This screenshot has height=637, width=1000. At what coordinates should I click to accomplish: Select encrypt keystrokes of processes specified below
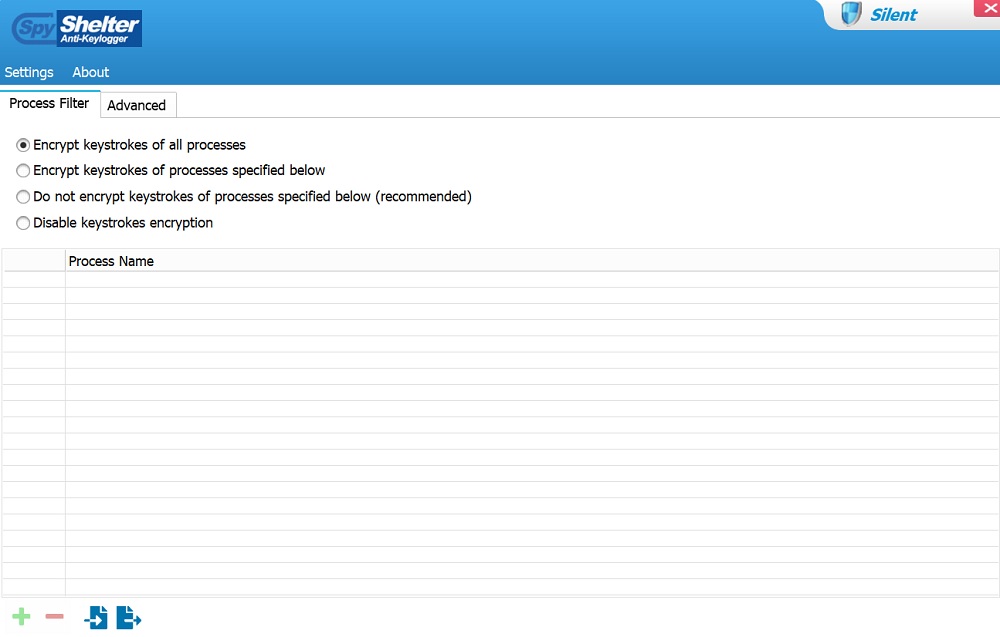pyautogui.click(x=22, y=170)
